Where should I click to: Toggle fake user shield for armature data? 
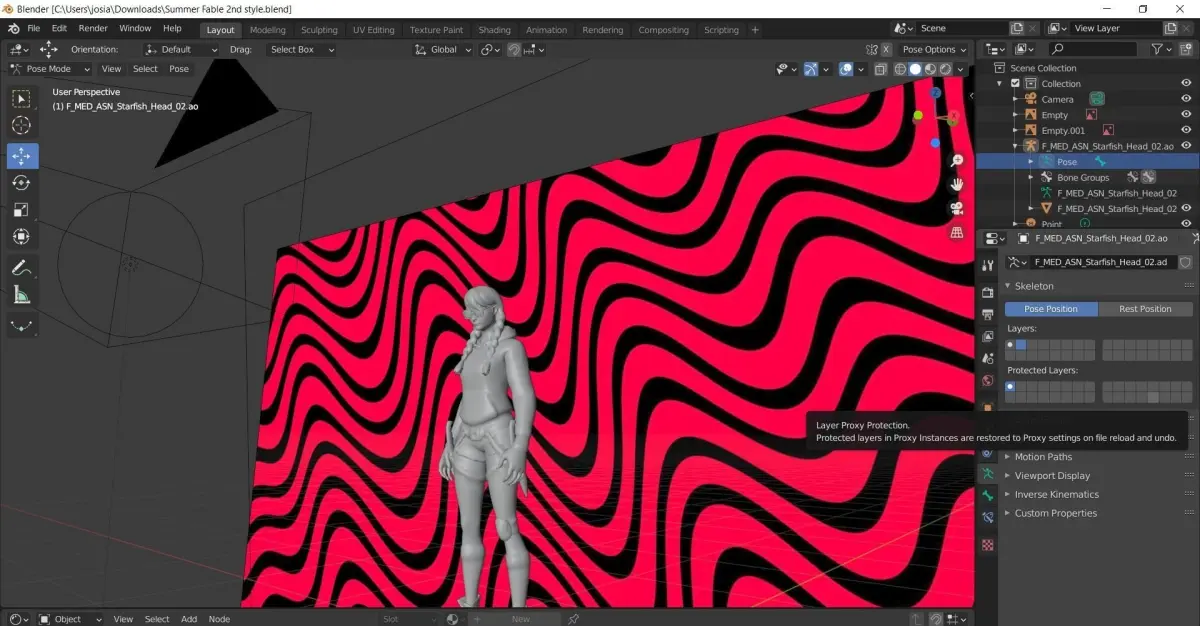(x=1185, y=262)
